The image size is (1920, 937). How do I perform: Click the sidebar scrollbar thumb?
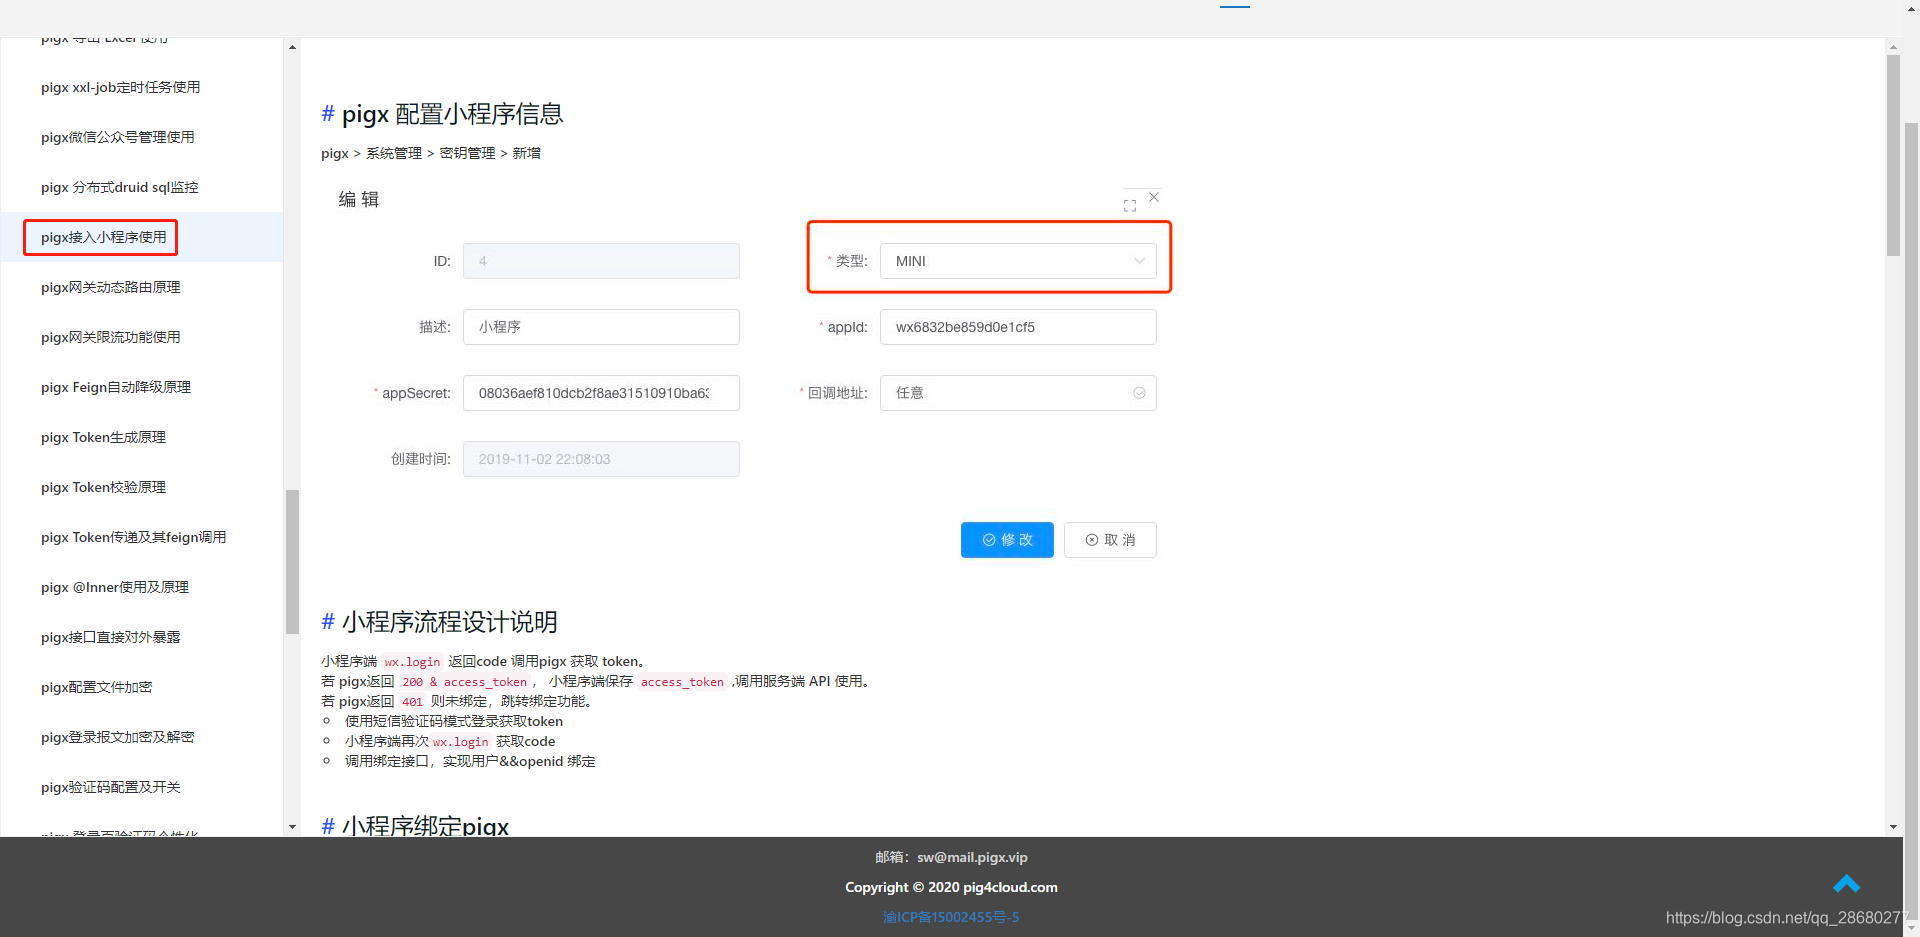click(292, 561)
